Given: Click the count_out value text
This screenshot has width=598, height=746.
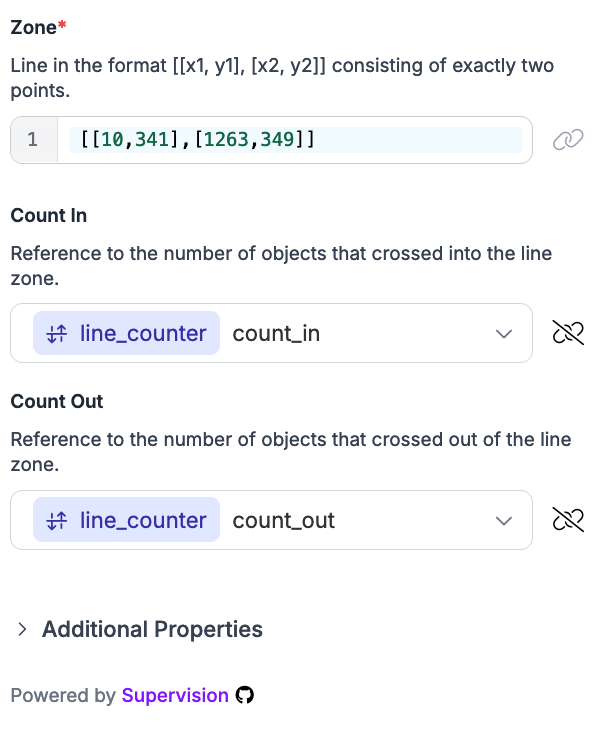Looking at the screenshot, I should coord(284,520).
